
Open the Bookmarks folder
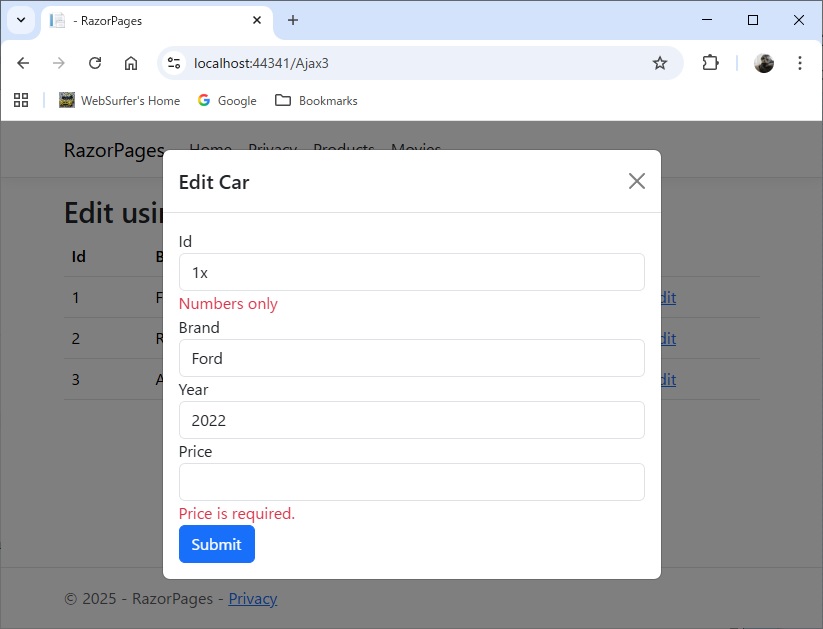click(x=316, y=100)
